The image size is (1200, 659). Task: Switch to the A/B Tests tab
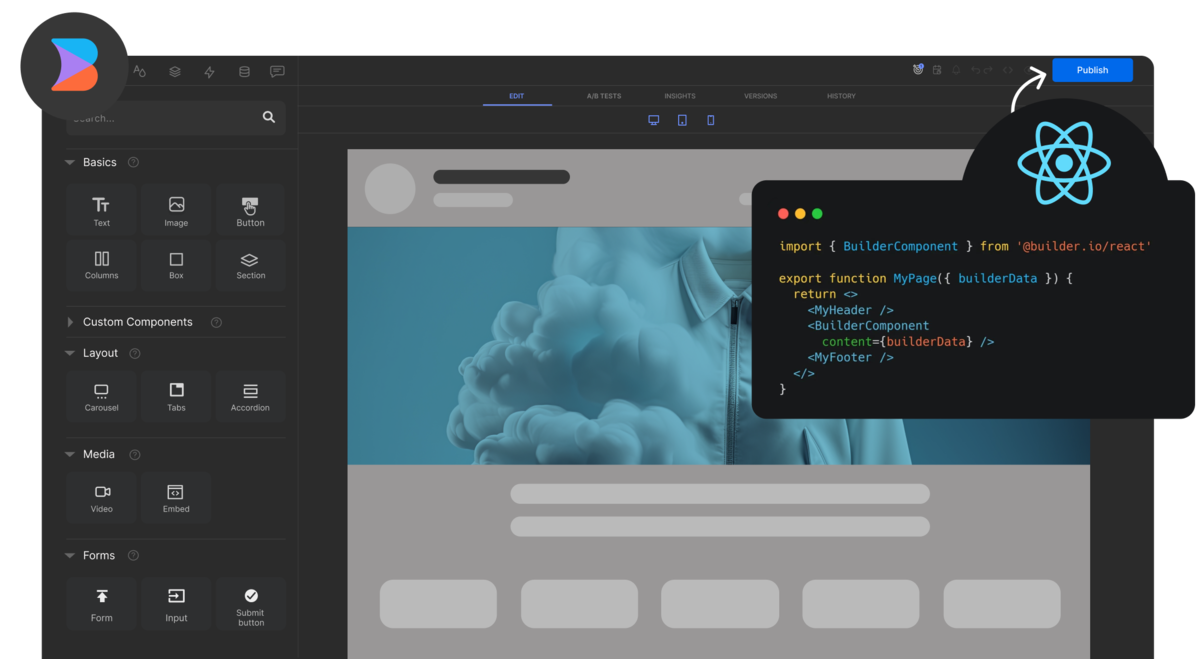pyautogui.click(x=603, y=96)
